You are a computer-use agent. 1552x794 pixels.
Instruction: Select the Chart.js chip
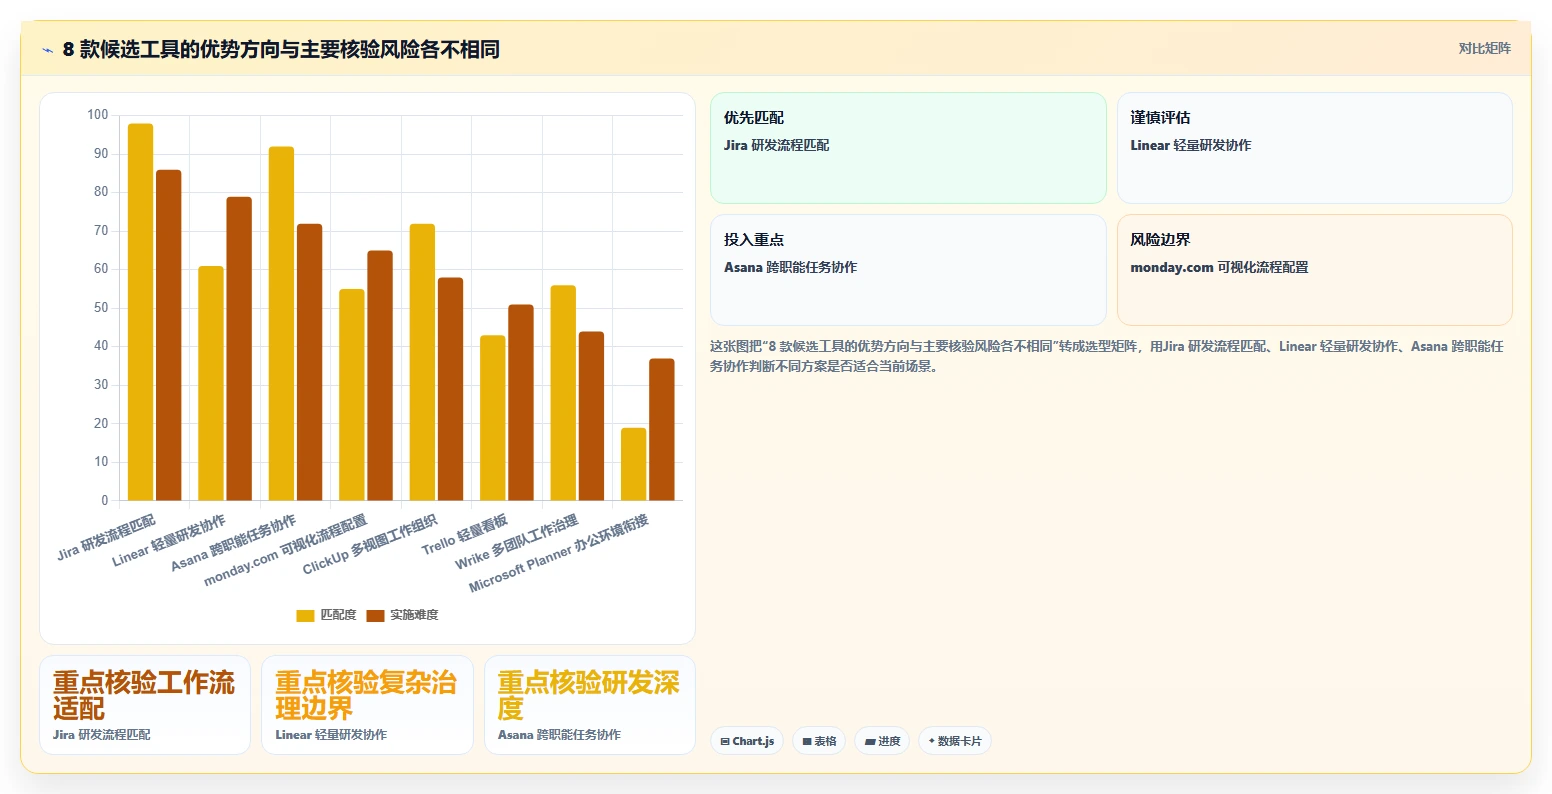[x=747, y=741]
